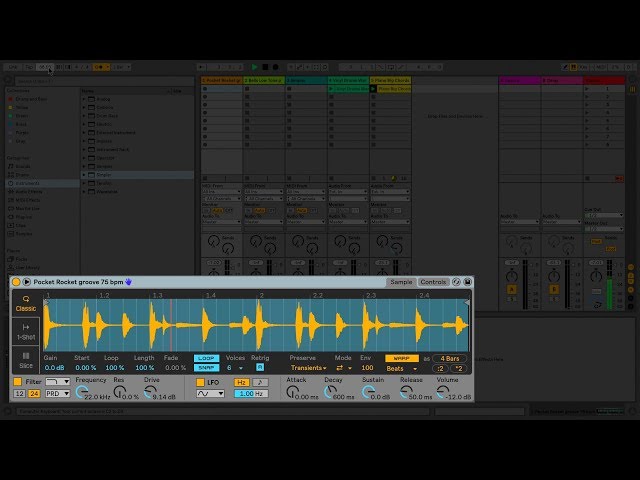Click the LFO rate 1.00 Hz field

click(x=251, y=393)
